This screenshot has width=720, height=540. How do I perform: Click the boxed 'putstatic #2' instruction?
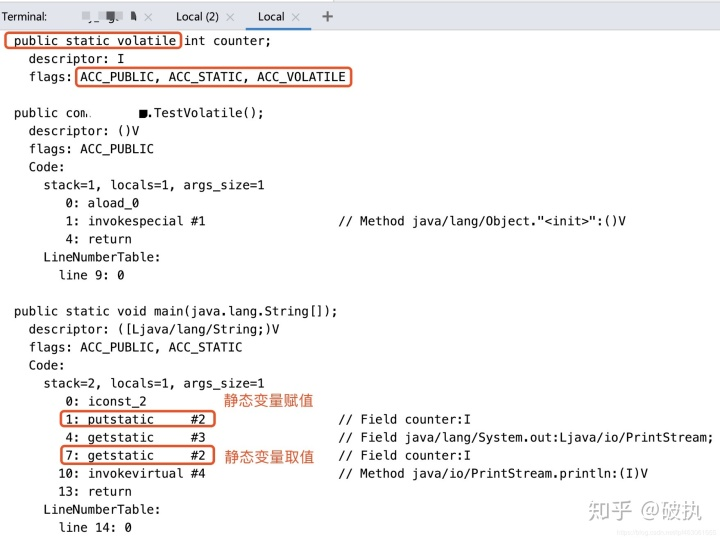[138, 419]
